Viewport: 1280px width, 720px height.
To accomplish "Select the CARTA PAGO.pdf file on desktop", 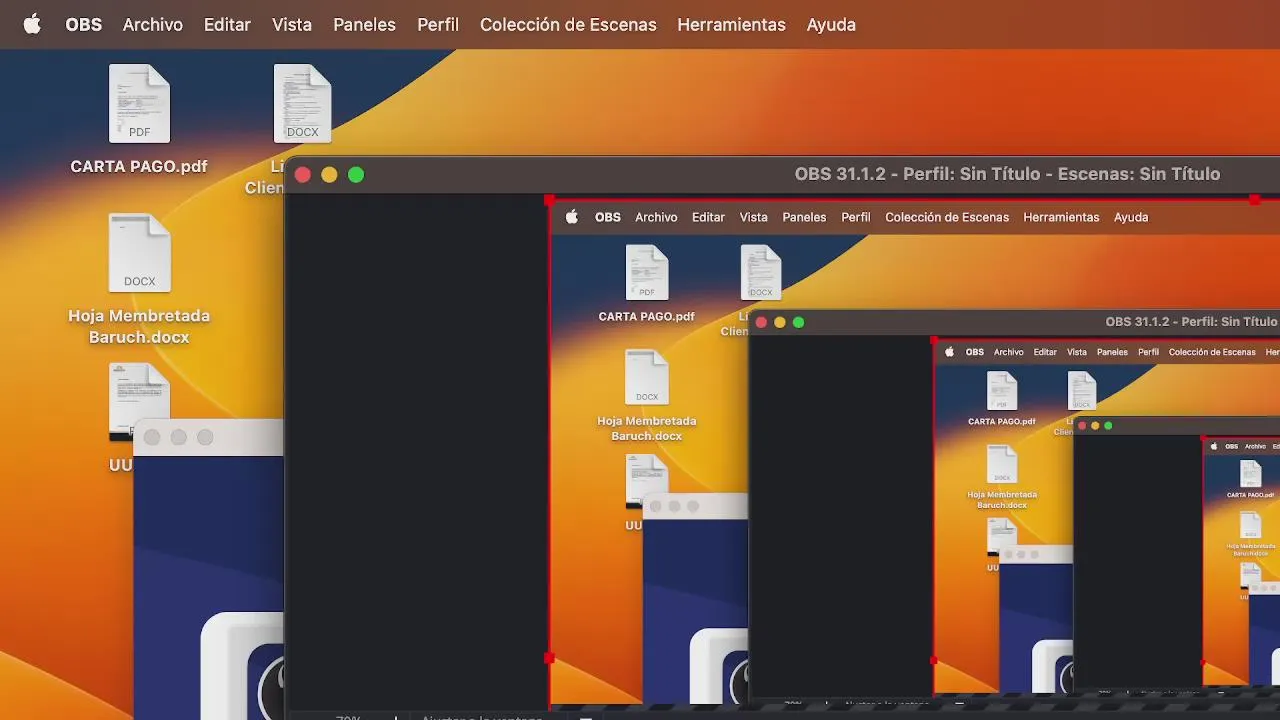I will pyautogui.click(x=139, y=120).
